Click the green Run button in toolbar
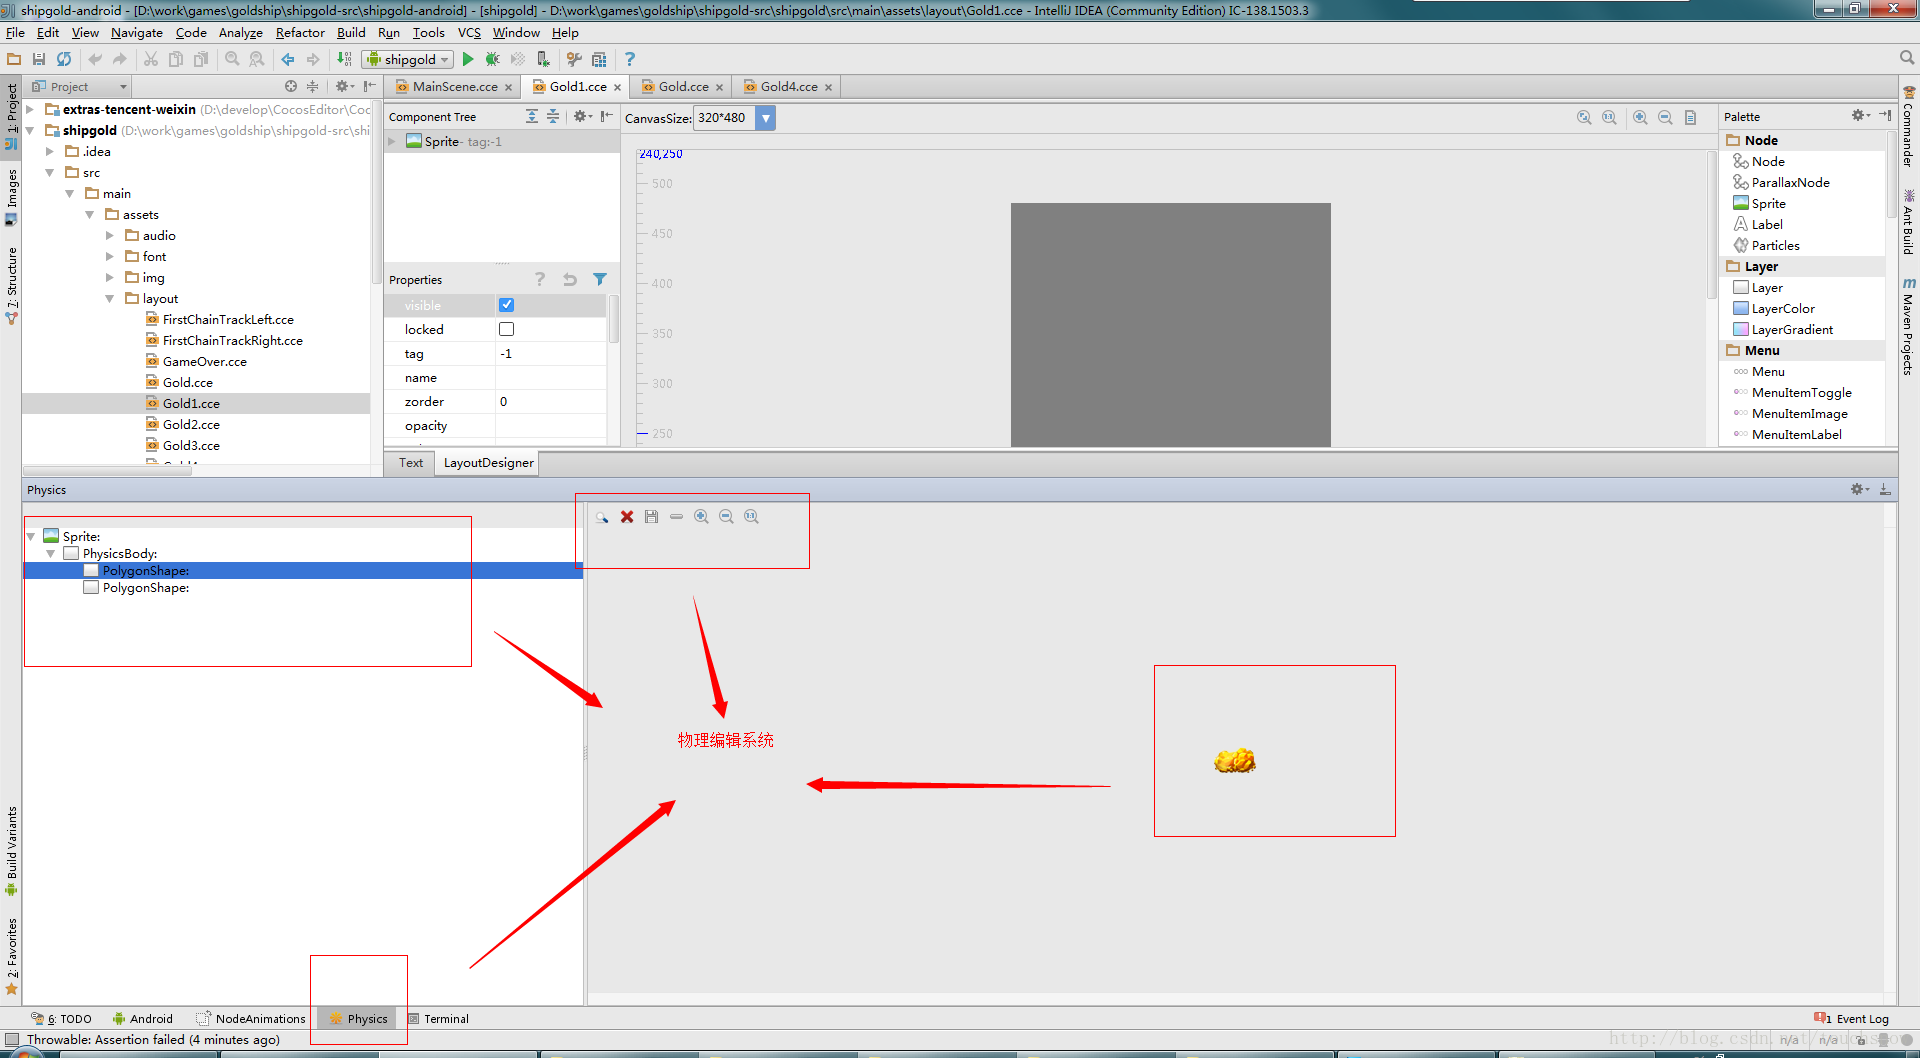This screenshot has width=1920, height=1058. click(x=468, y=60)
